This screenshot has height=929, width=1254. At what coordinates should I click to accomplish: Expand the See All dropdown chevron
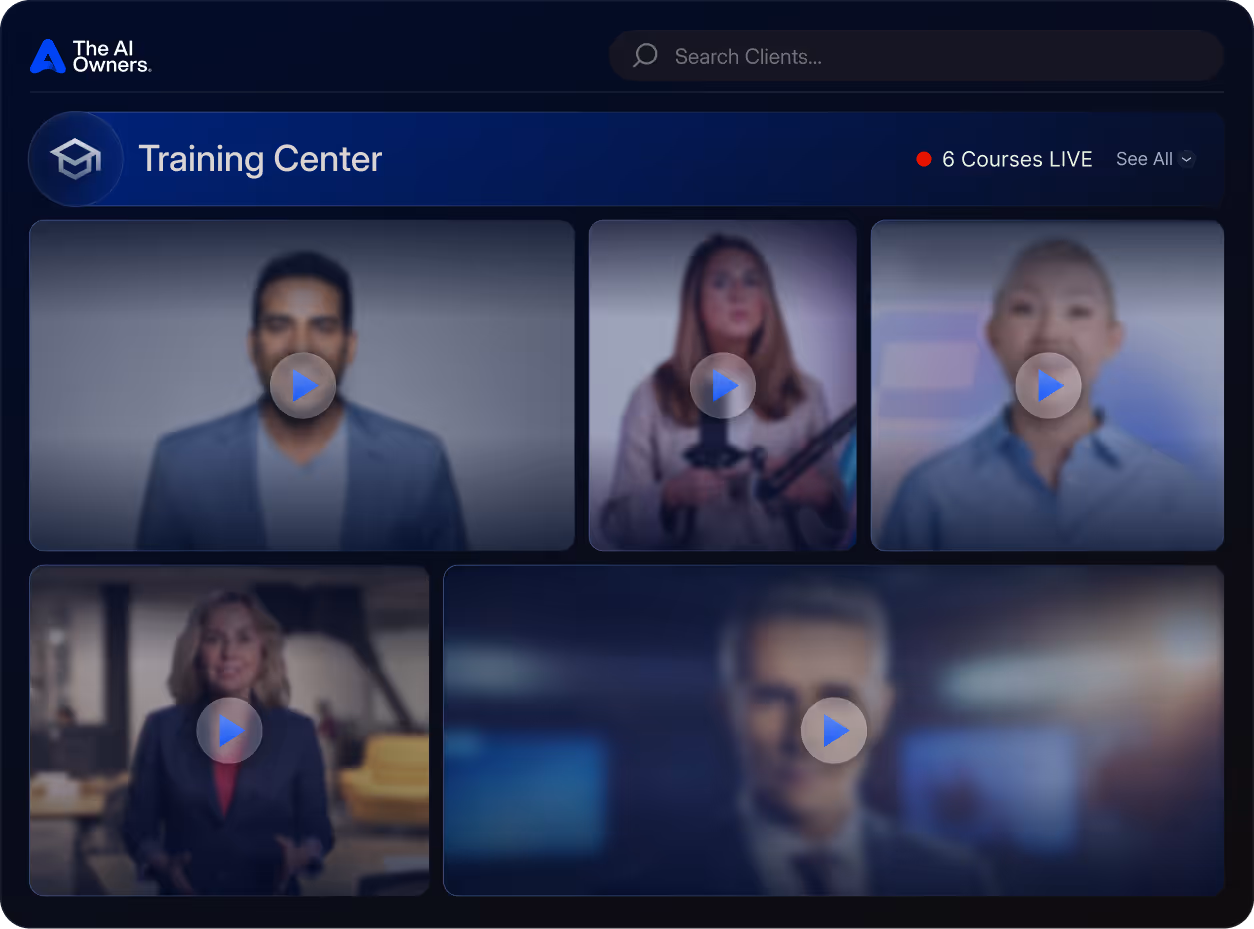[x=1187, y=159]
